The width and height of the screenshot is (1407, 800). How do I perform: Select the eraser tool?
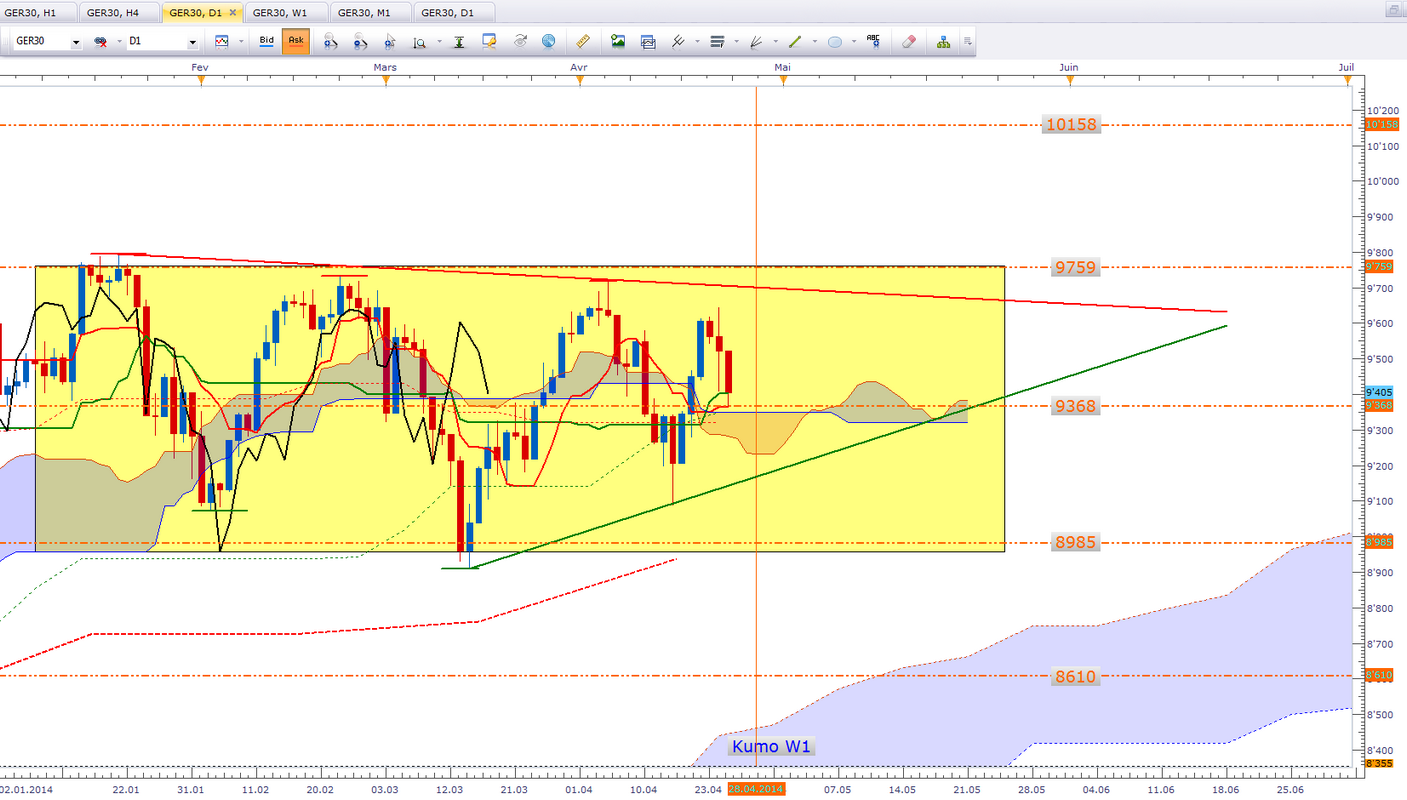909,42
